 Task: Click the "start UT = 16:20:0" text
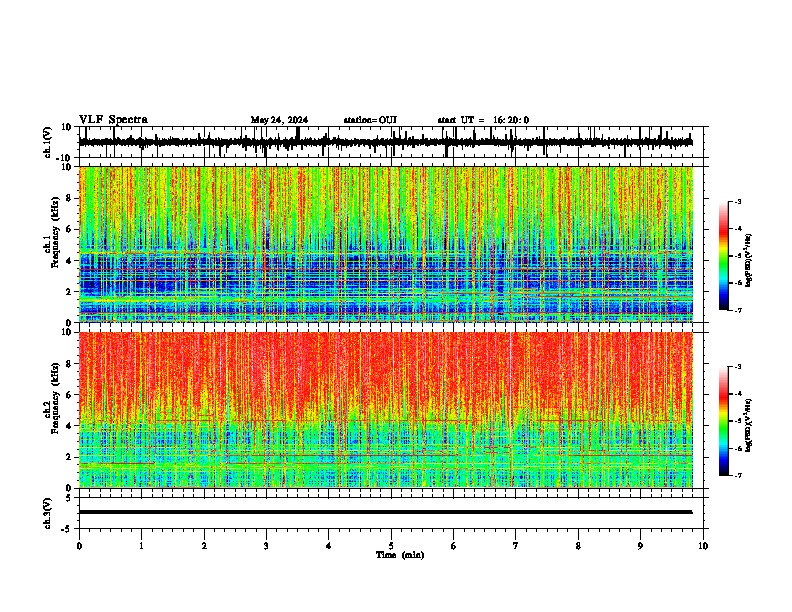(483, 120)
